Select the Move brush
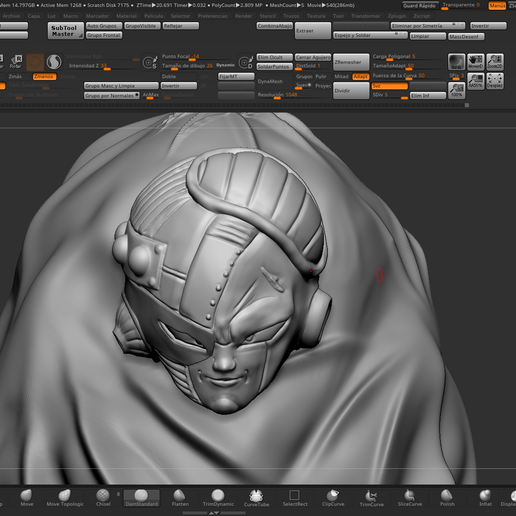 coord(27,498)
